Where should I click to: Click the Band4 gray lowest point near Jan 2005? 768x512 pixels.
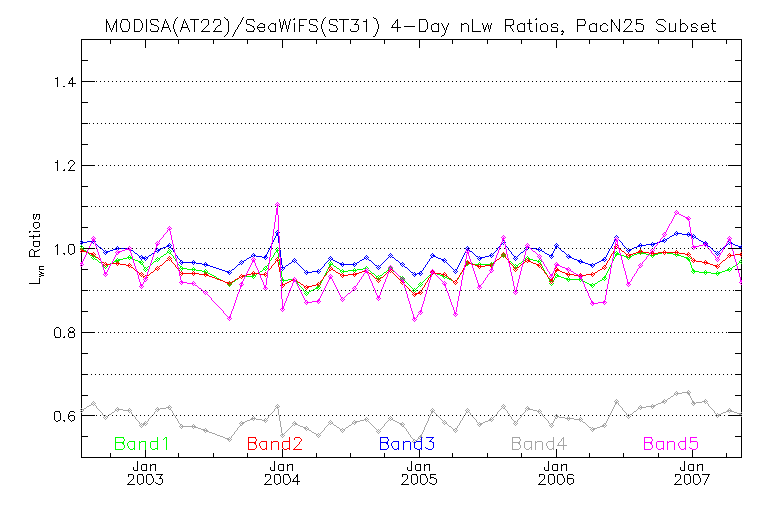coord(415,440)
